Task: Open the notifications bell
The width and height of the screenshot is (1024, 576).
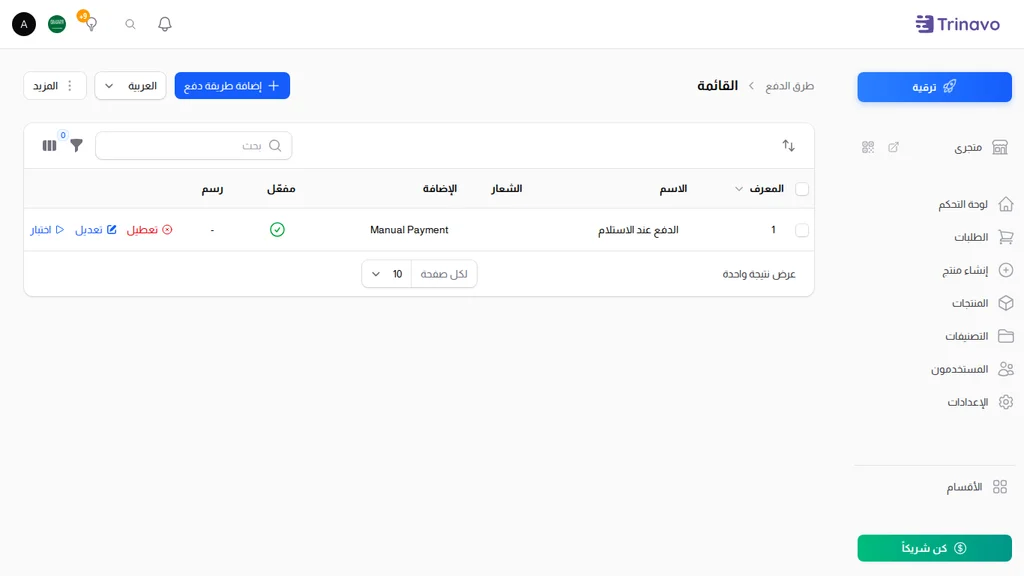Action: coord(165,24)
